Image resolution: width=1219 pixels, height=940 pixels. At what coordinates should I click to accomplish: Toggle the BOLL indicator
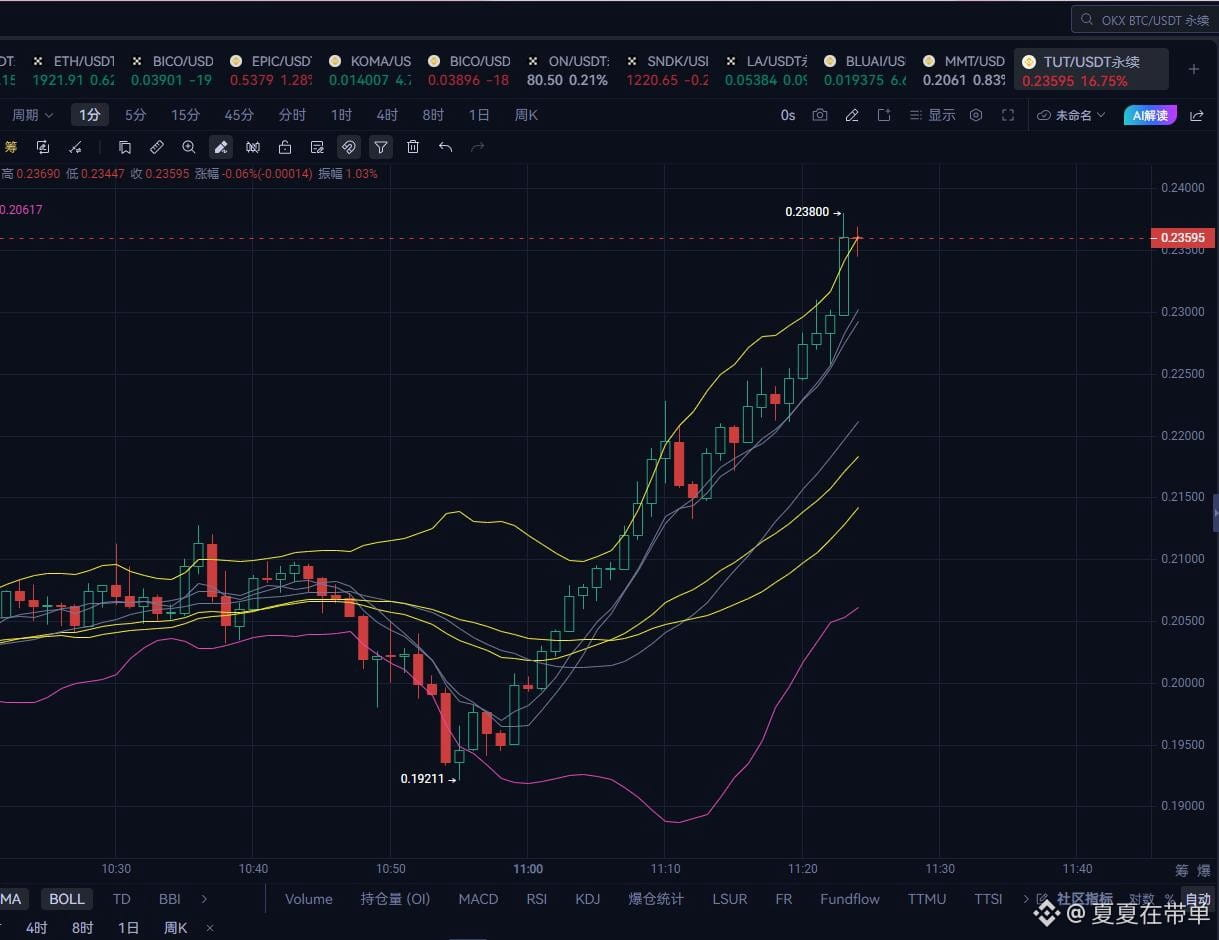coord(67,899)
